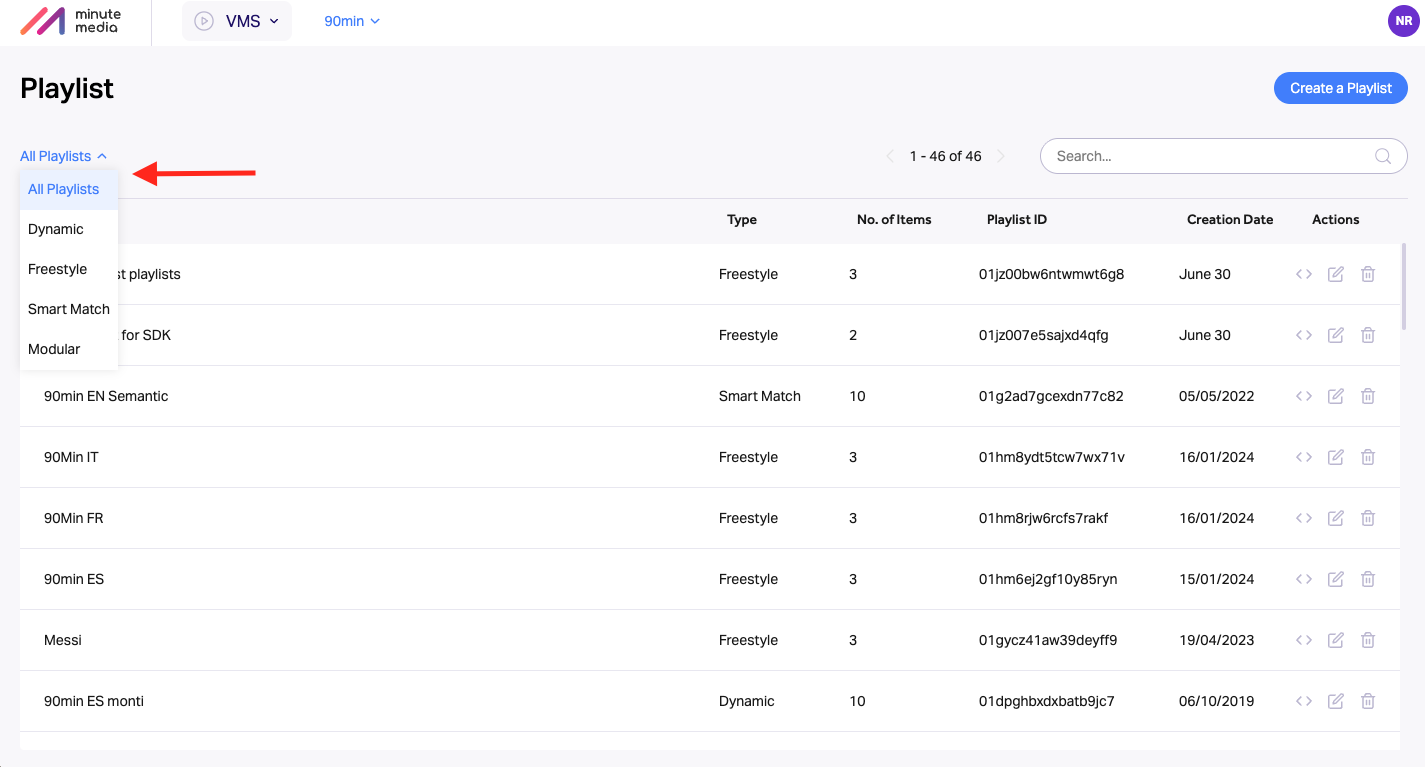Open embed code for 90Min FR
The height and width of the screenshot is (767, 1425).
(x=1303, y=518)
